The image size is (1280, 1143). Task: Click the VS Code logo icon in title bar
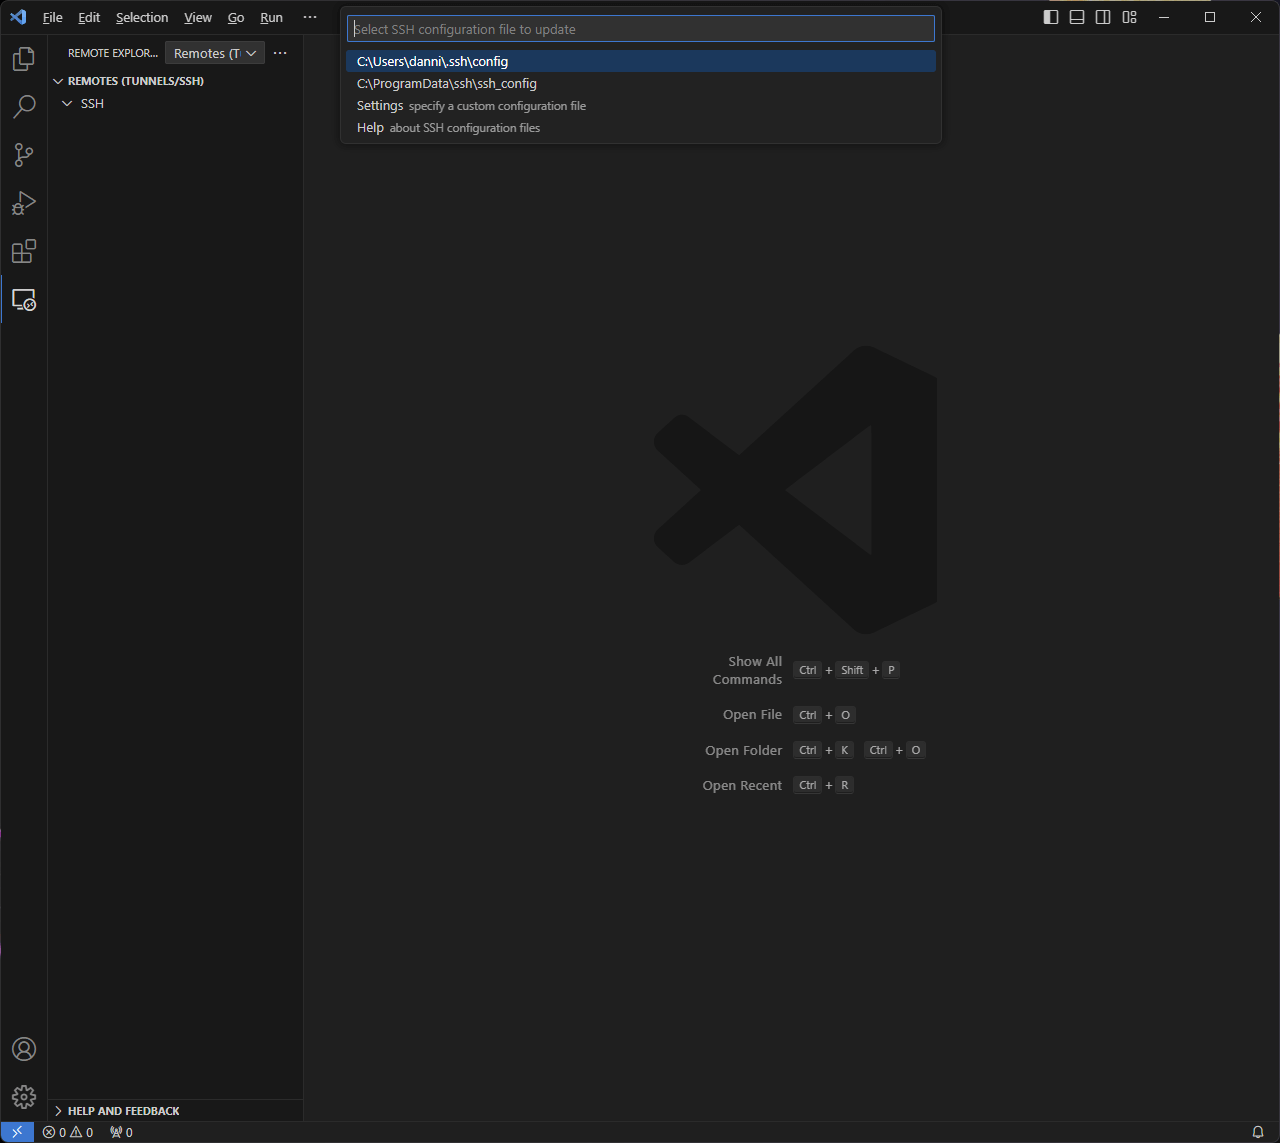click(x=18, y=17)
